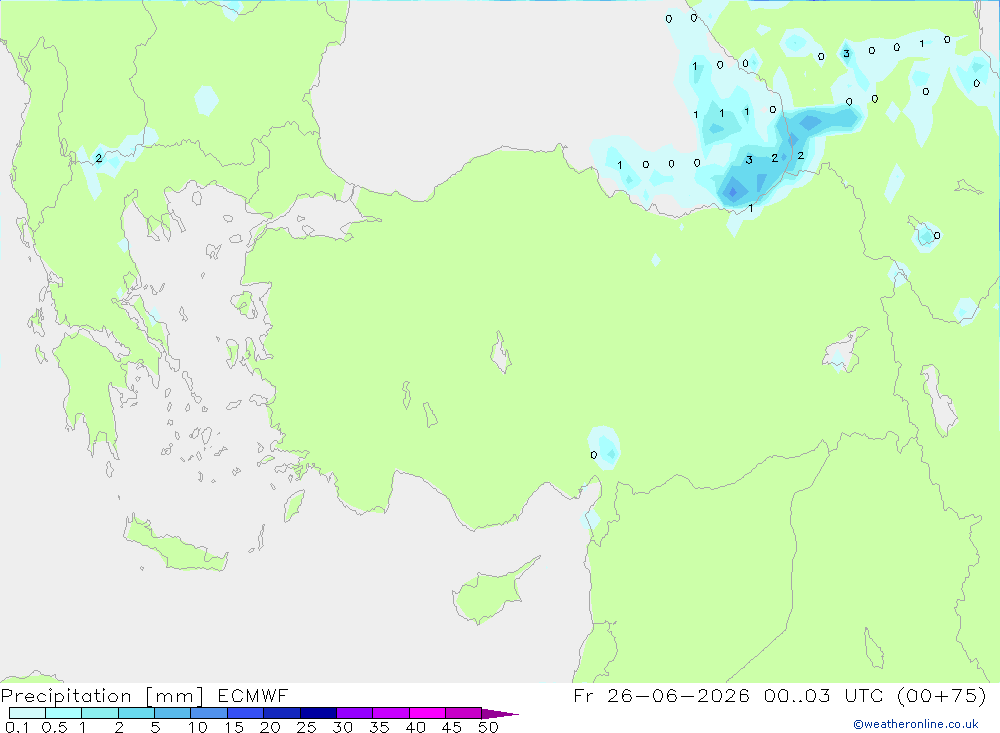Click legend label '10'

[x=197, y=727]
